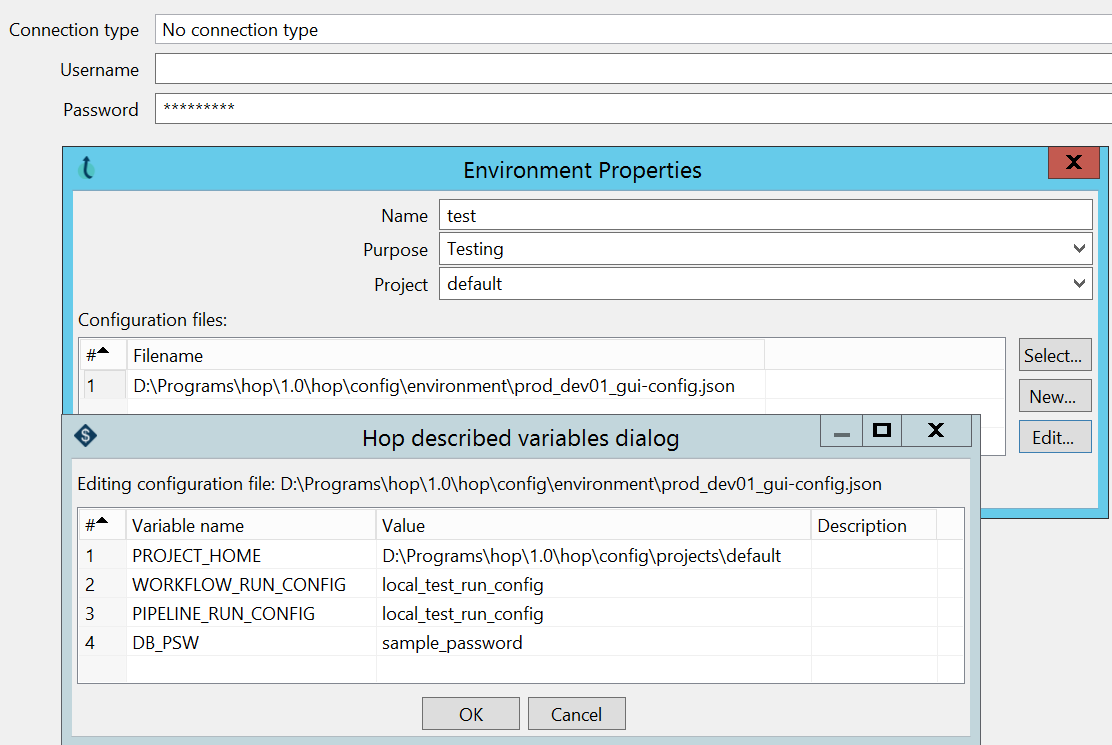
Task: Sort variables table by # column header
Action: (102, 525)
